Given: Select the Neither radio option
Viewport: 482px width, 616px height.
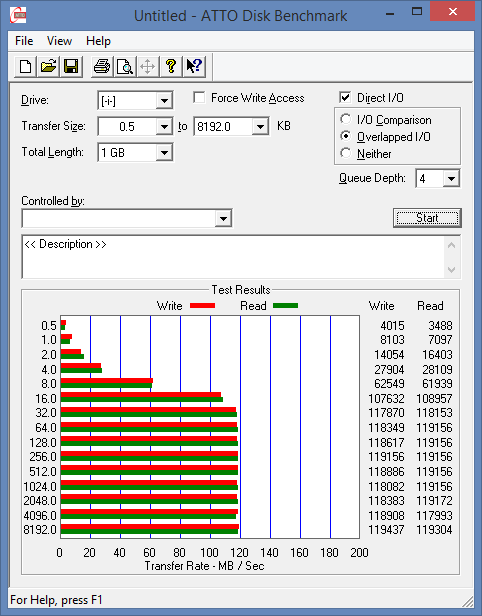Looking at the screenshot, I should click(345, 153).
